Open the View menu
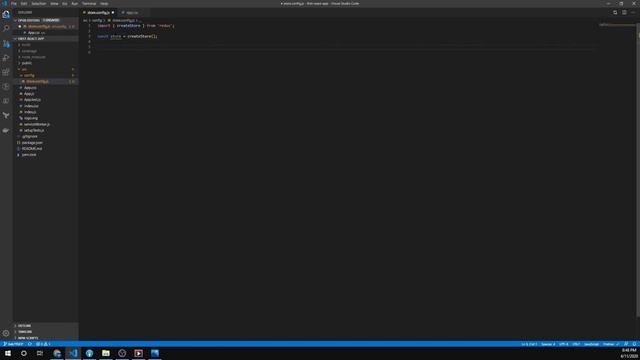Screen dimensions: 640x360 pos(54,4)
